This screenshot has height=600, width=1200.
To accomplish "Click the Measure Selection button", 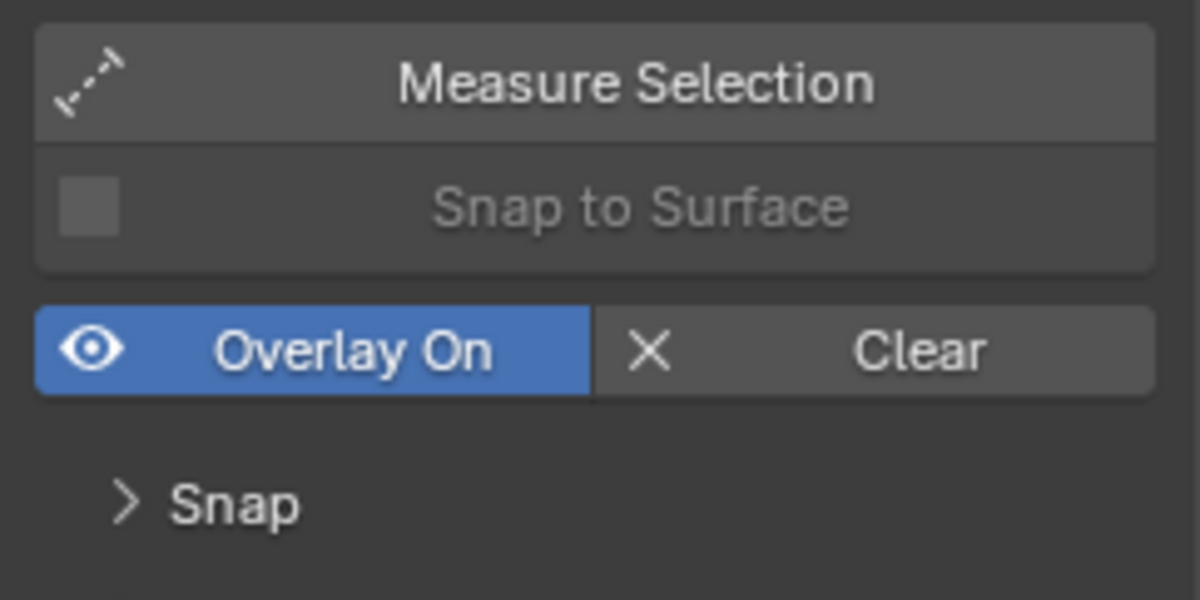I will coord(595,83).
